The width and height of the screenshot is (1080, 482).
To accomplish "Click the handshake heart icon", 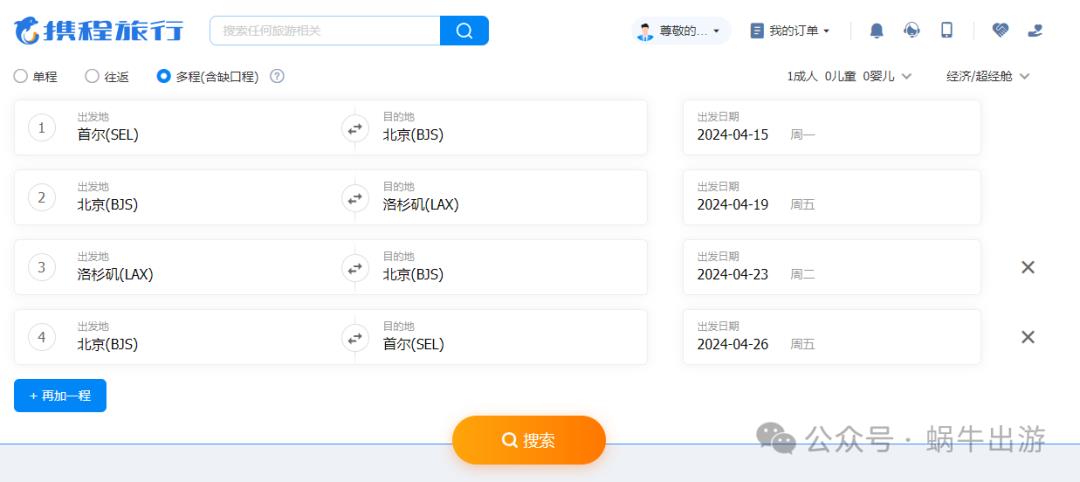I will tap(1000, 31).
